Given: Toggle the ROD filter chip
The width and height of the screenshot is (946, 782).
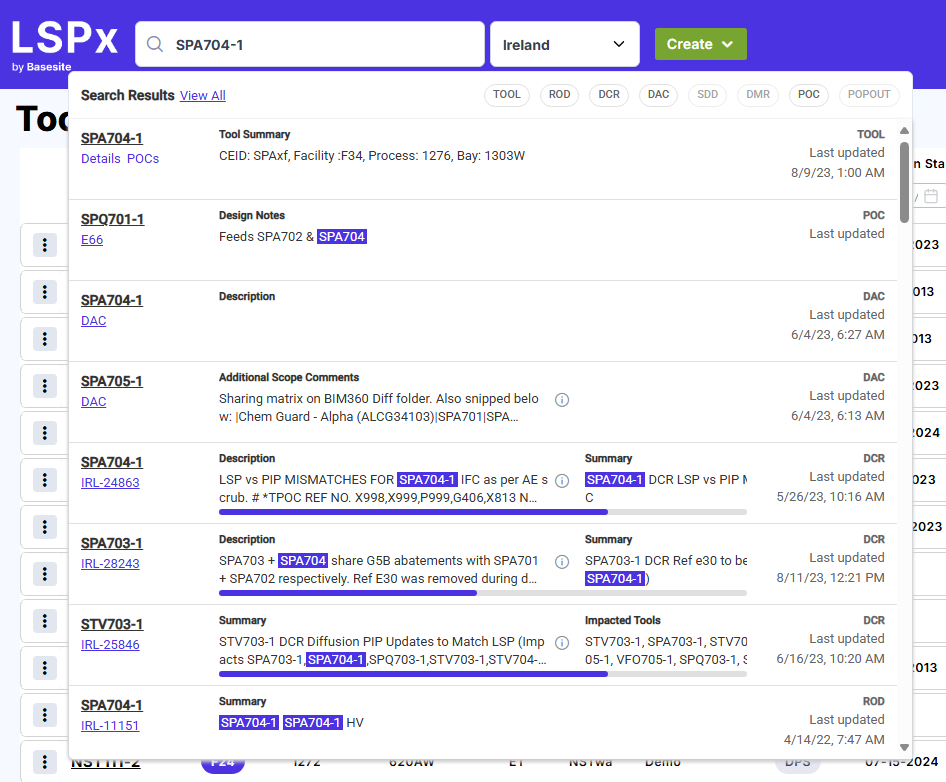Looking at the screenshot, I should point(559,95).
